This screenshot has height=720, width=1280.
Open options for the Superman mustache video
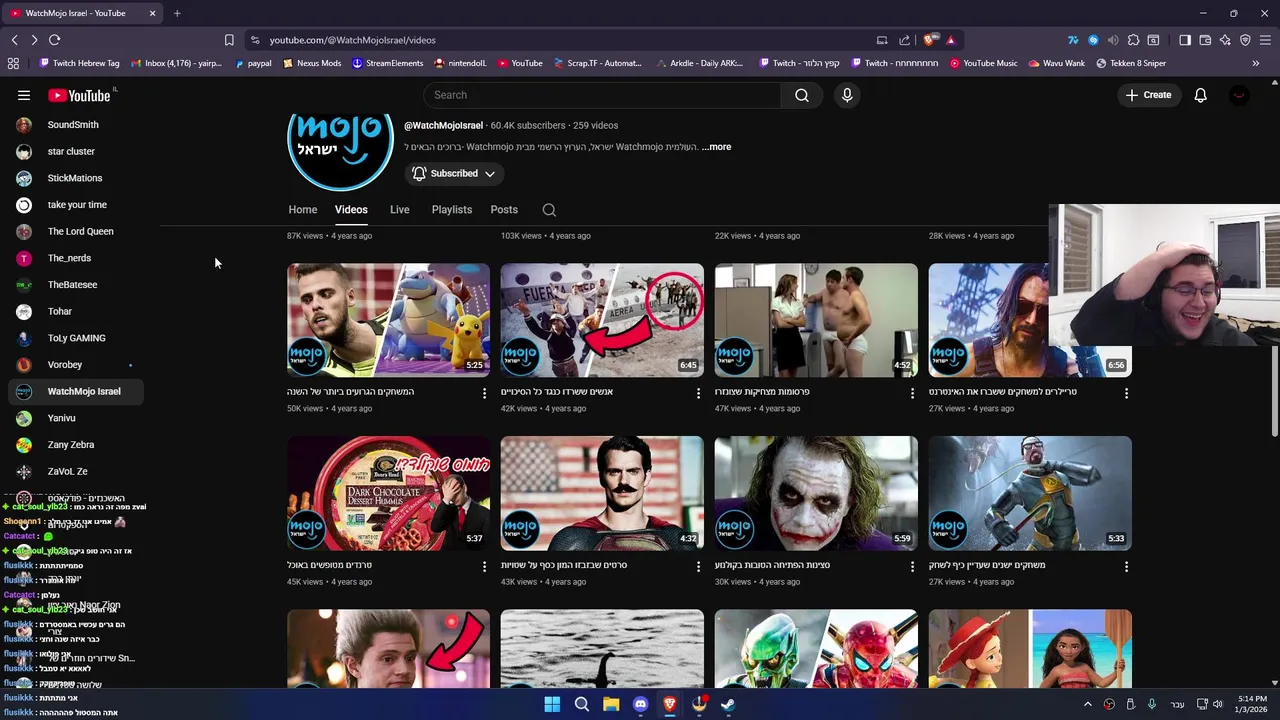click(698, 566)
